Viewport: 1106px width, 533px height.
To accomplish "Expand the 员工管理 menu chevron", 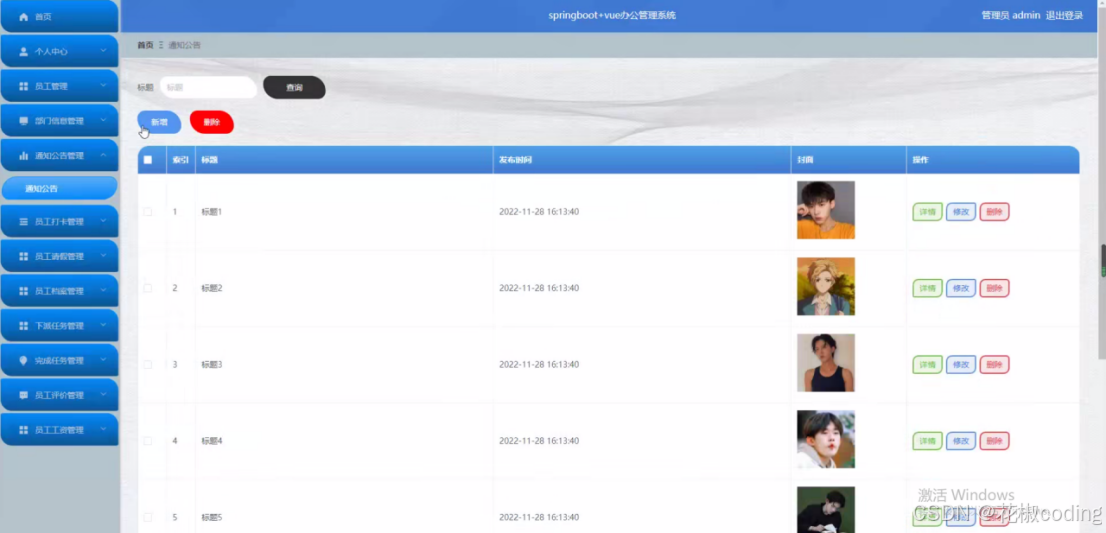I will click(x=103, y=85).
